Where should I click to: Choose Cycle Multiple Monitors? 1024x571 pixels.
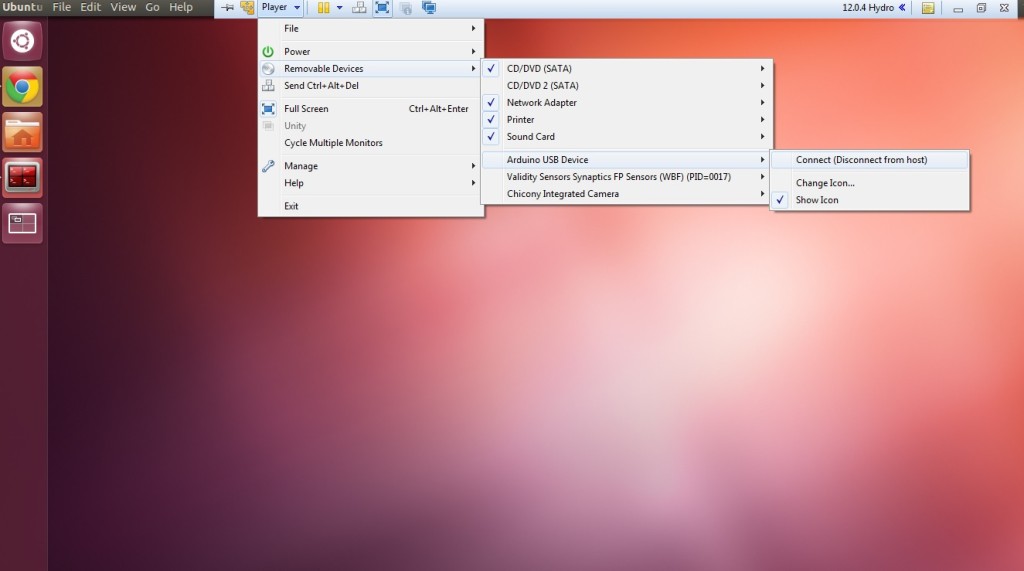pyautogui.click(x=333, y=143)
